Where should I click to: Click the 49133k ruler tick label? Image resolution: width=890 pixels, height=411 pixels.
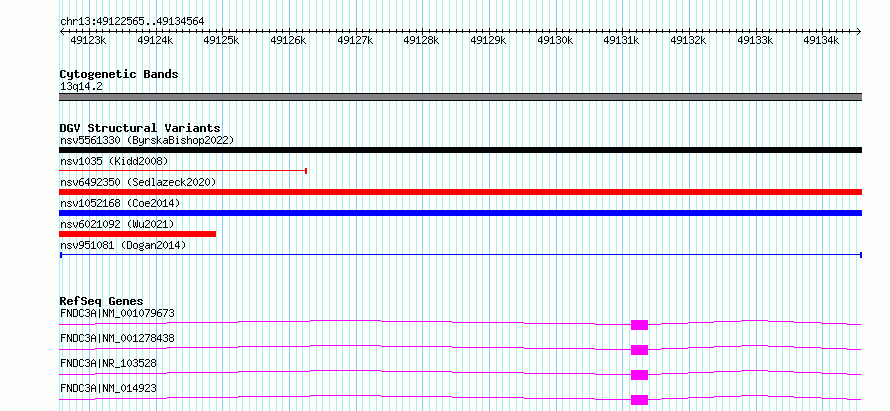coord(755,40)
